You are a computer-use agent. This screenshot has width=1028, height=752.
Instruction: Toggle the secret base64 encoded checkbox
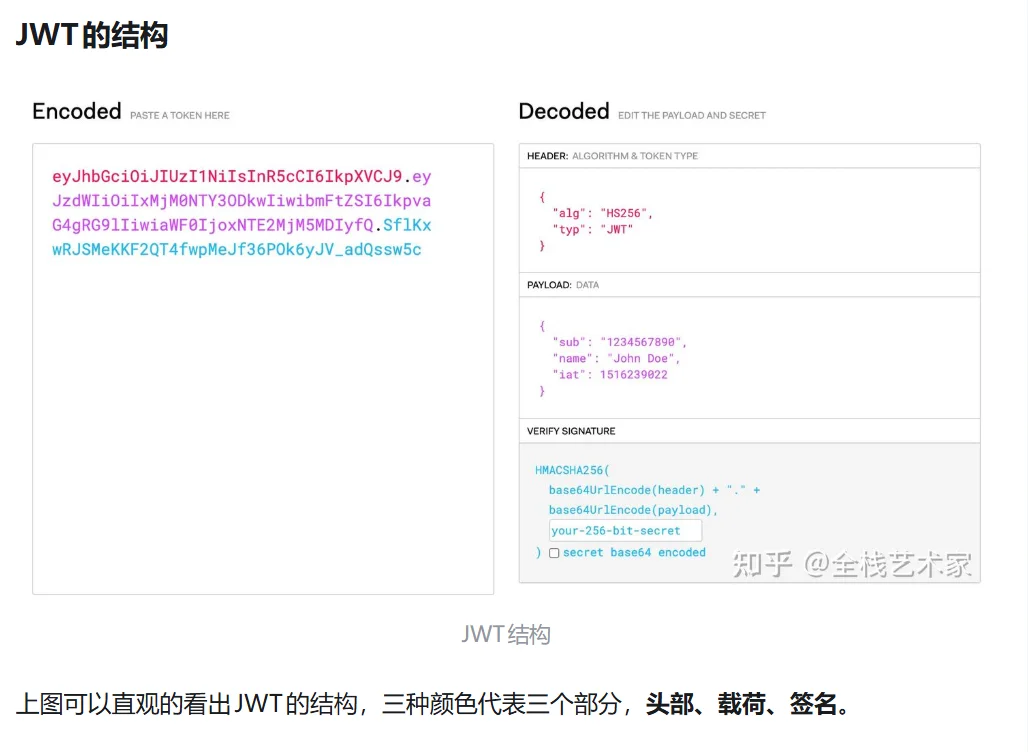click(x=554, y=553)
